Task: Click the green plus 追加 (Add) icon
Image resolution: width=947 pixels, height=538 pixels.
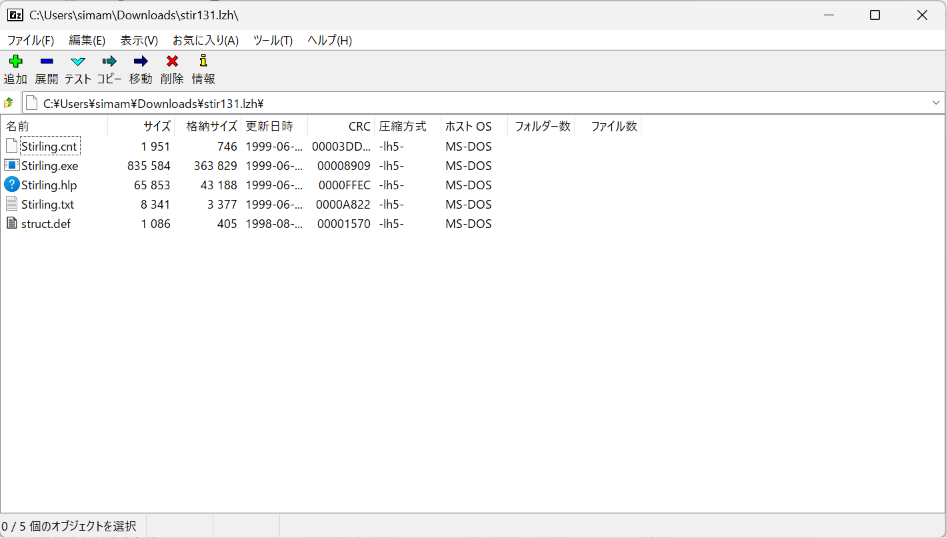Action: coord(16,61)
